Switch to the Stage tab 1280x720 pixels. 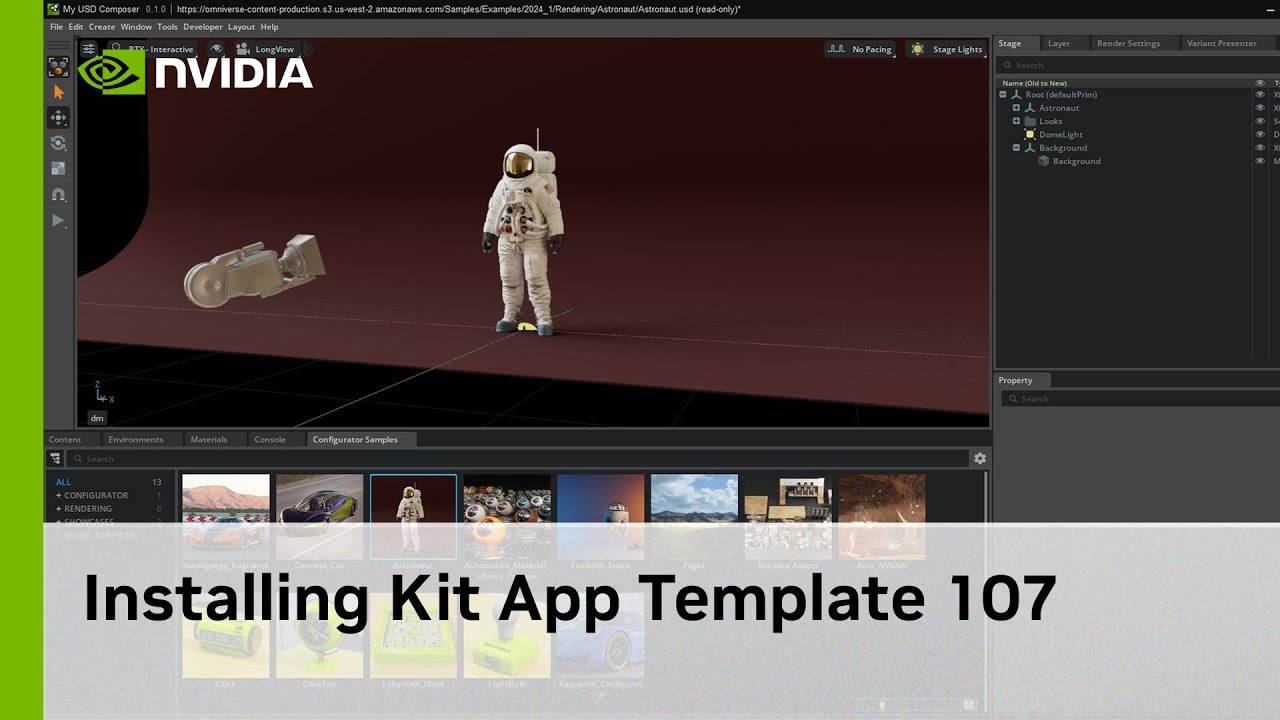(x=1018, y=43)
